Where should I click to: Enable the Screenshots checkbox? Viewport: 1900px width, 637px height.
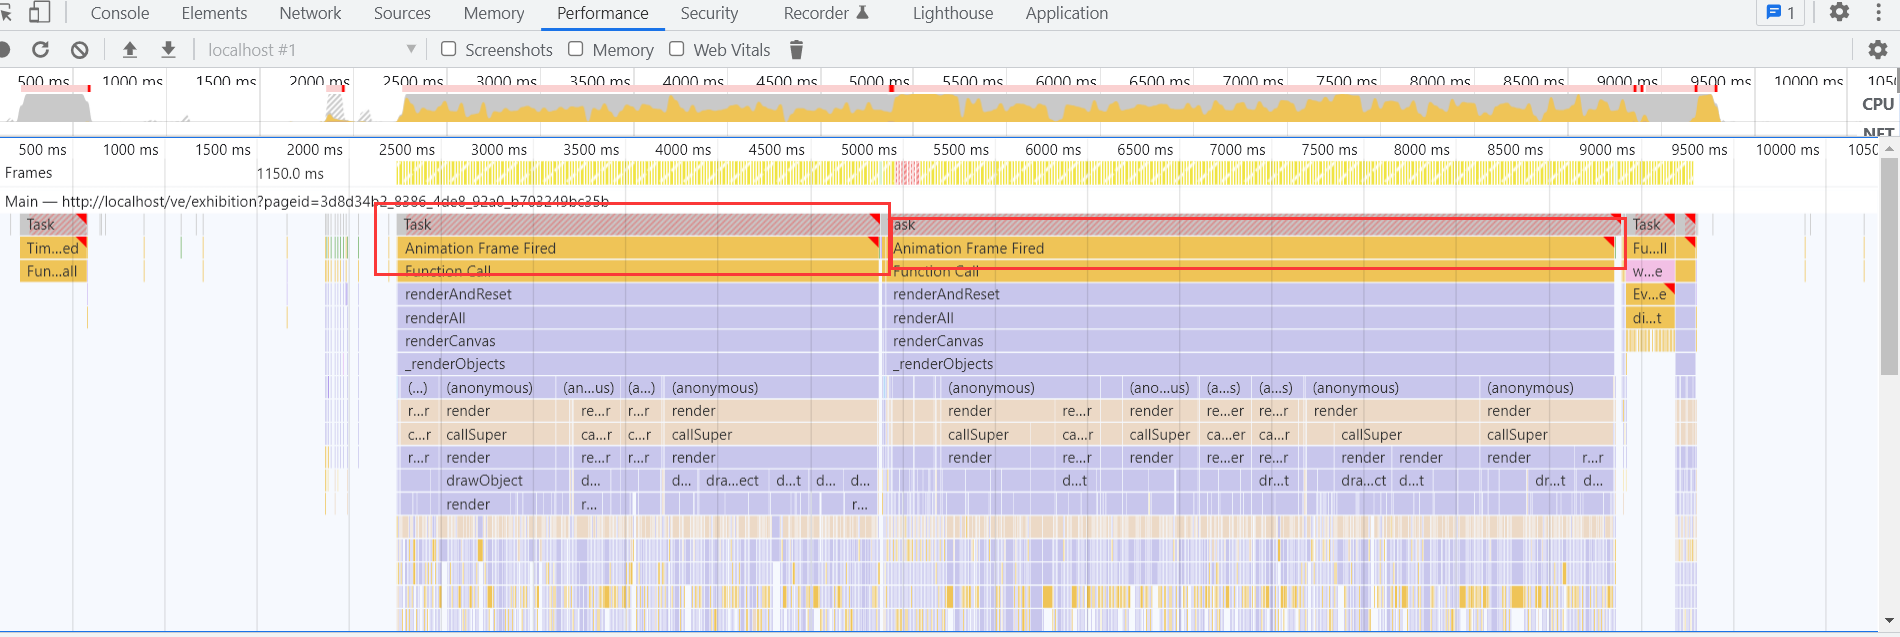[448, 49]
